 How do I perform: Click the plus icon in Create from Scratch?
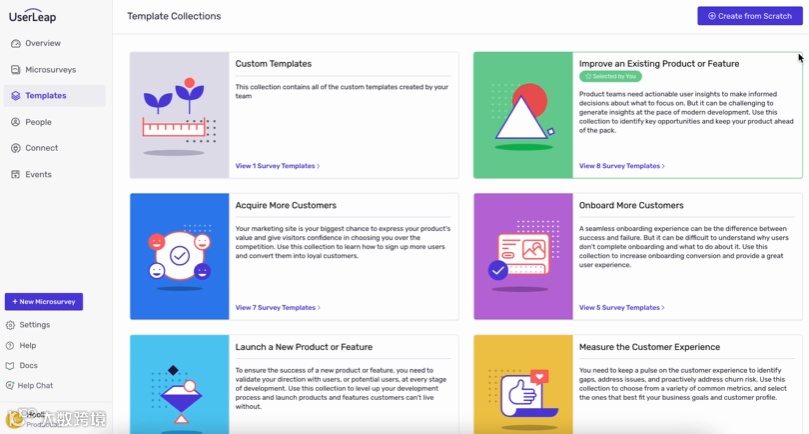click(711, 16)
